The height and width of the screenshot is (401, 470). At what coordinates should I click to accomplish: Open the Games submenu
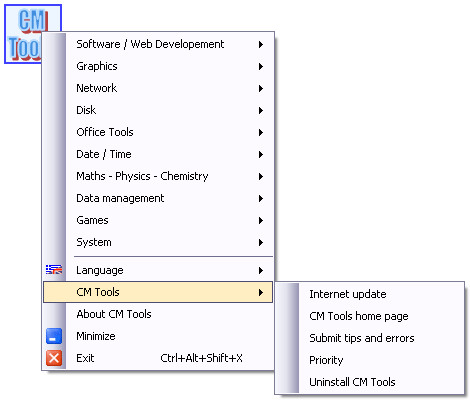158,220
